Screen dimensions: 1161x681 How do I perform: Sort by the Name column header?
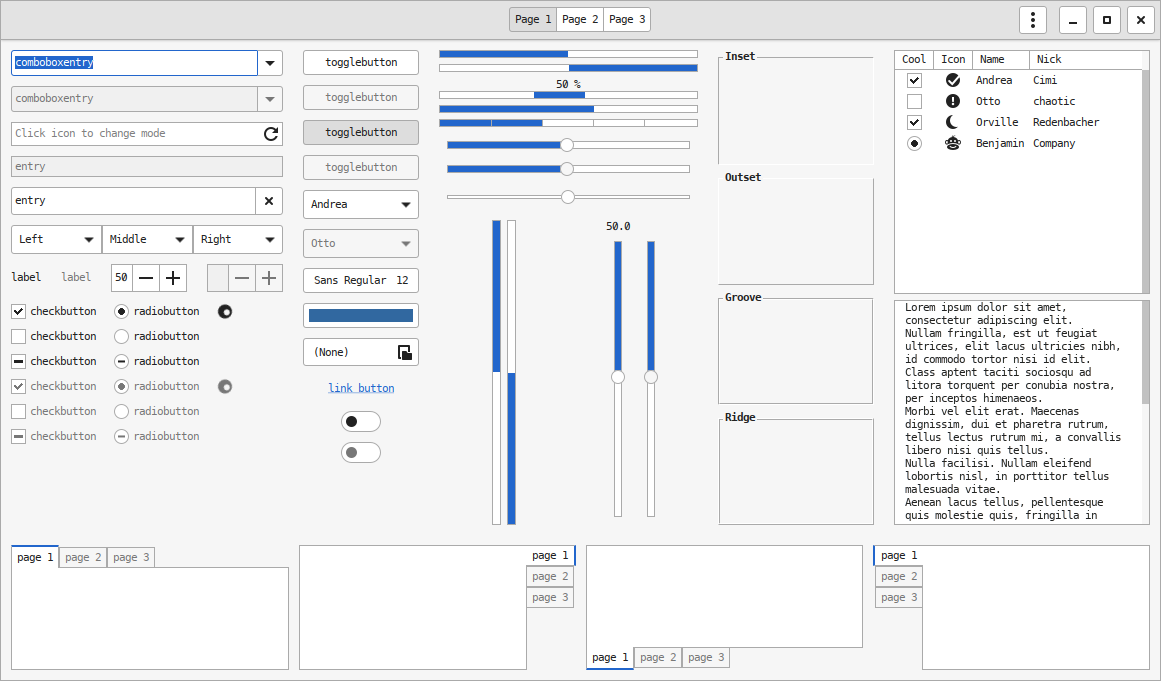coord(1000,59)
